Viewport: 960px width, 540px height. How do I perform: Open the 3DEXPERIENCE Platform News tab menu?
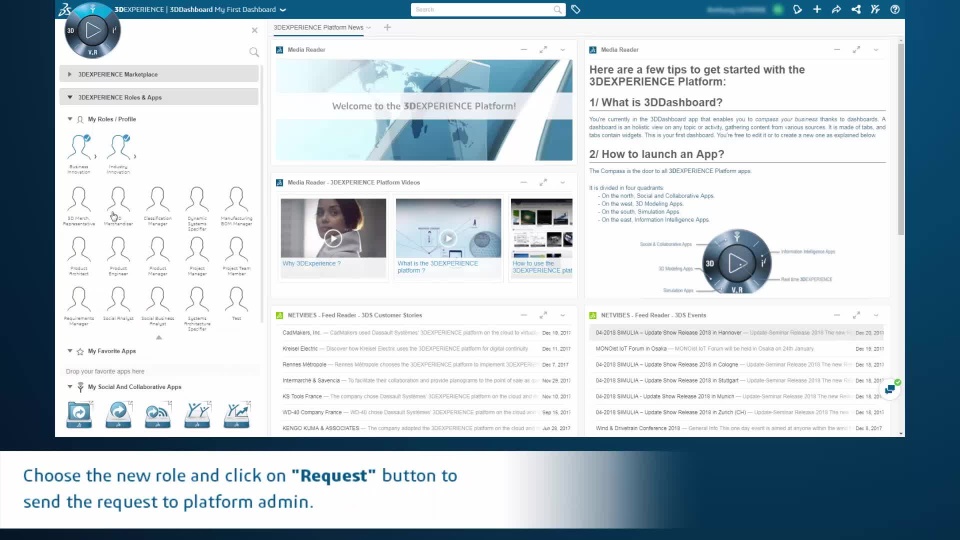[x=369, y=28]
